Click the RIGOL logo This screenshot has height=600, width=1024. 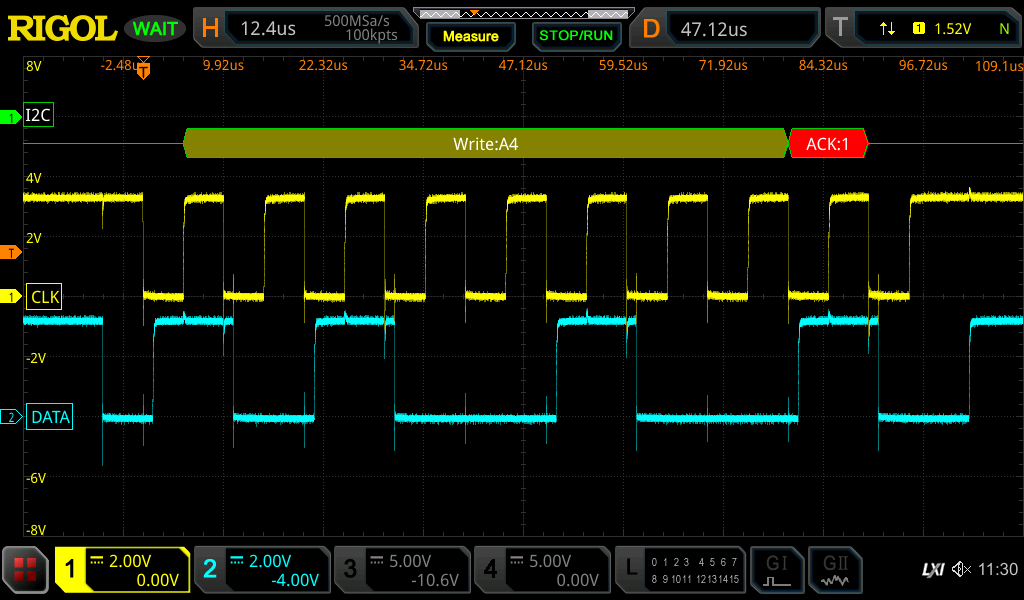pyautogui.click(x=62, y=29)
